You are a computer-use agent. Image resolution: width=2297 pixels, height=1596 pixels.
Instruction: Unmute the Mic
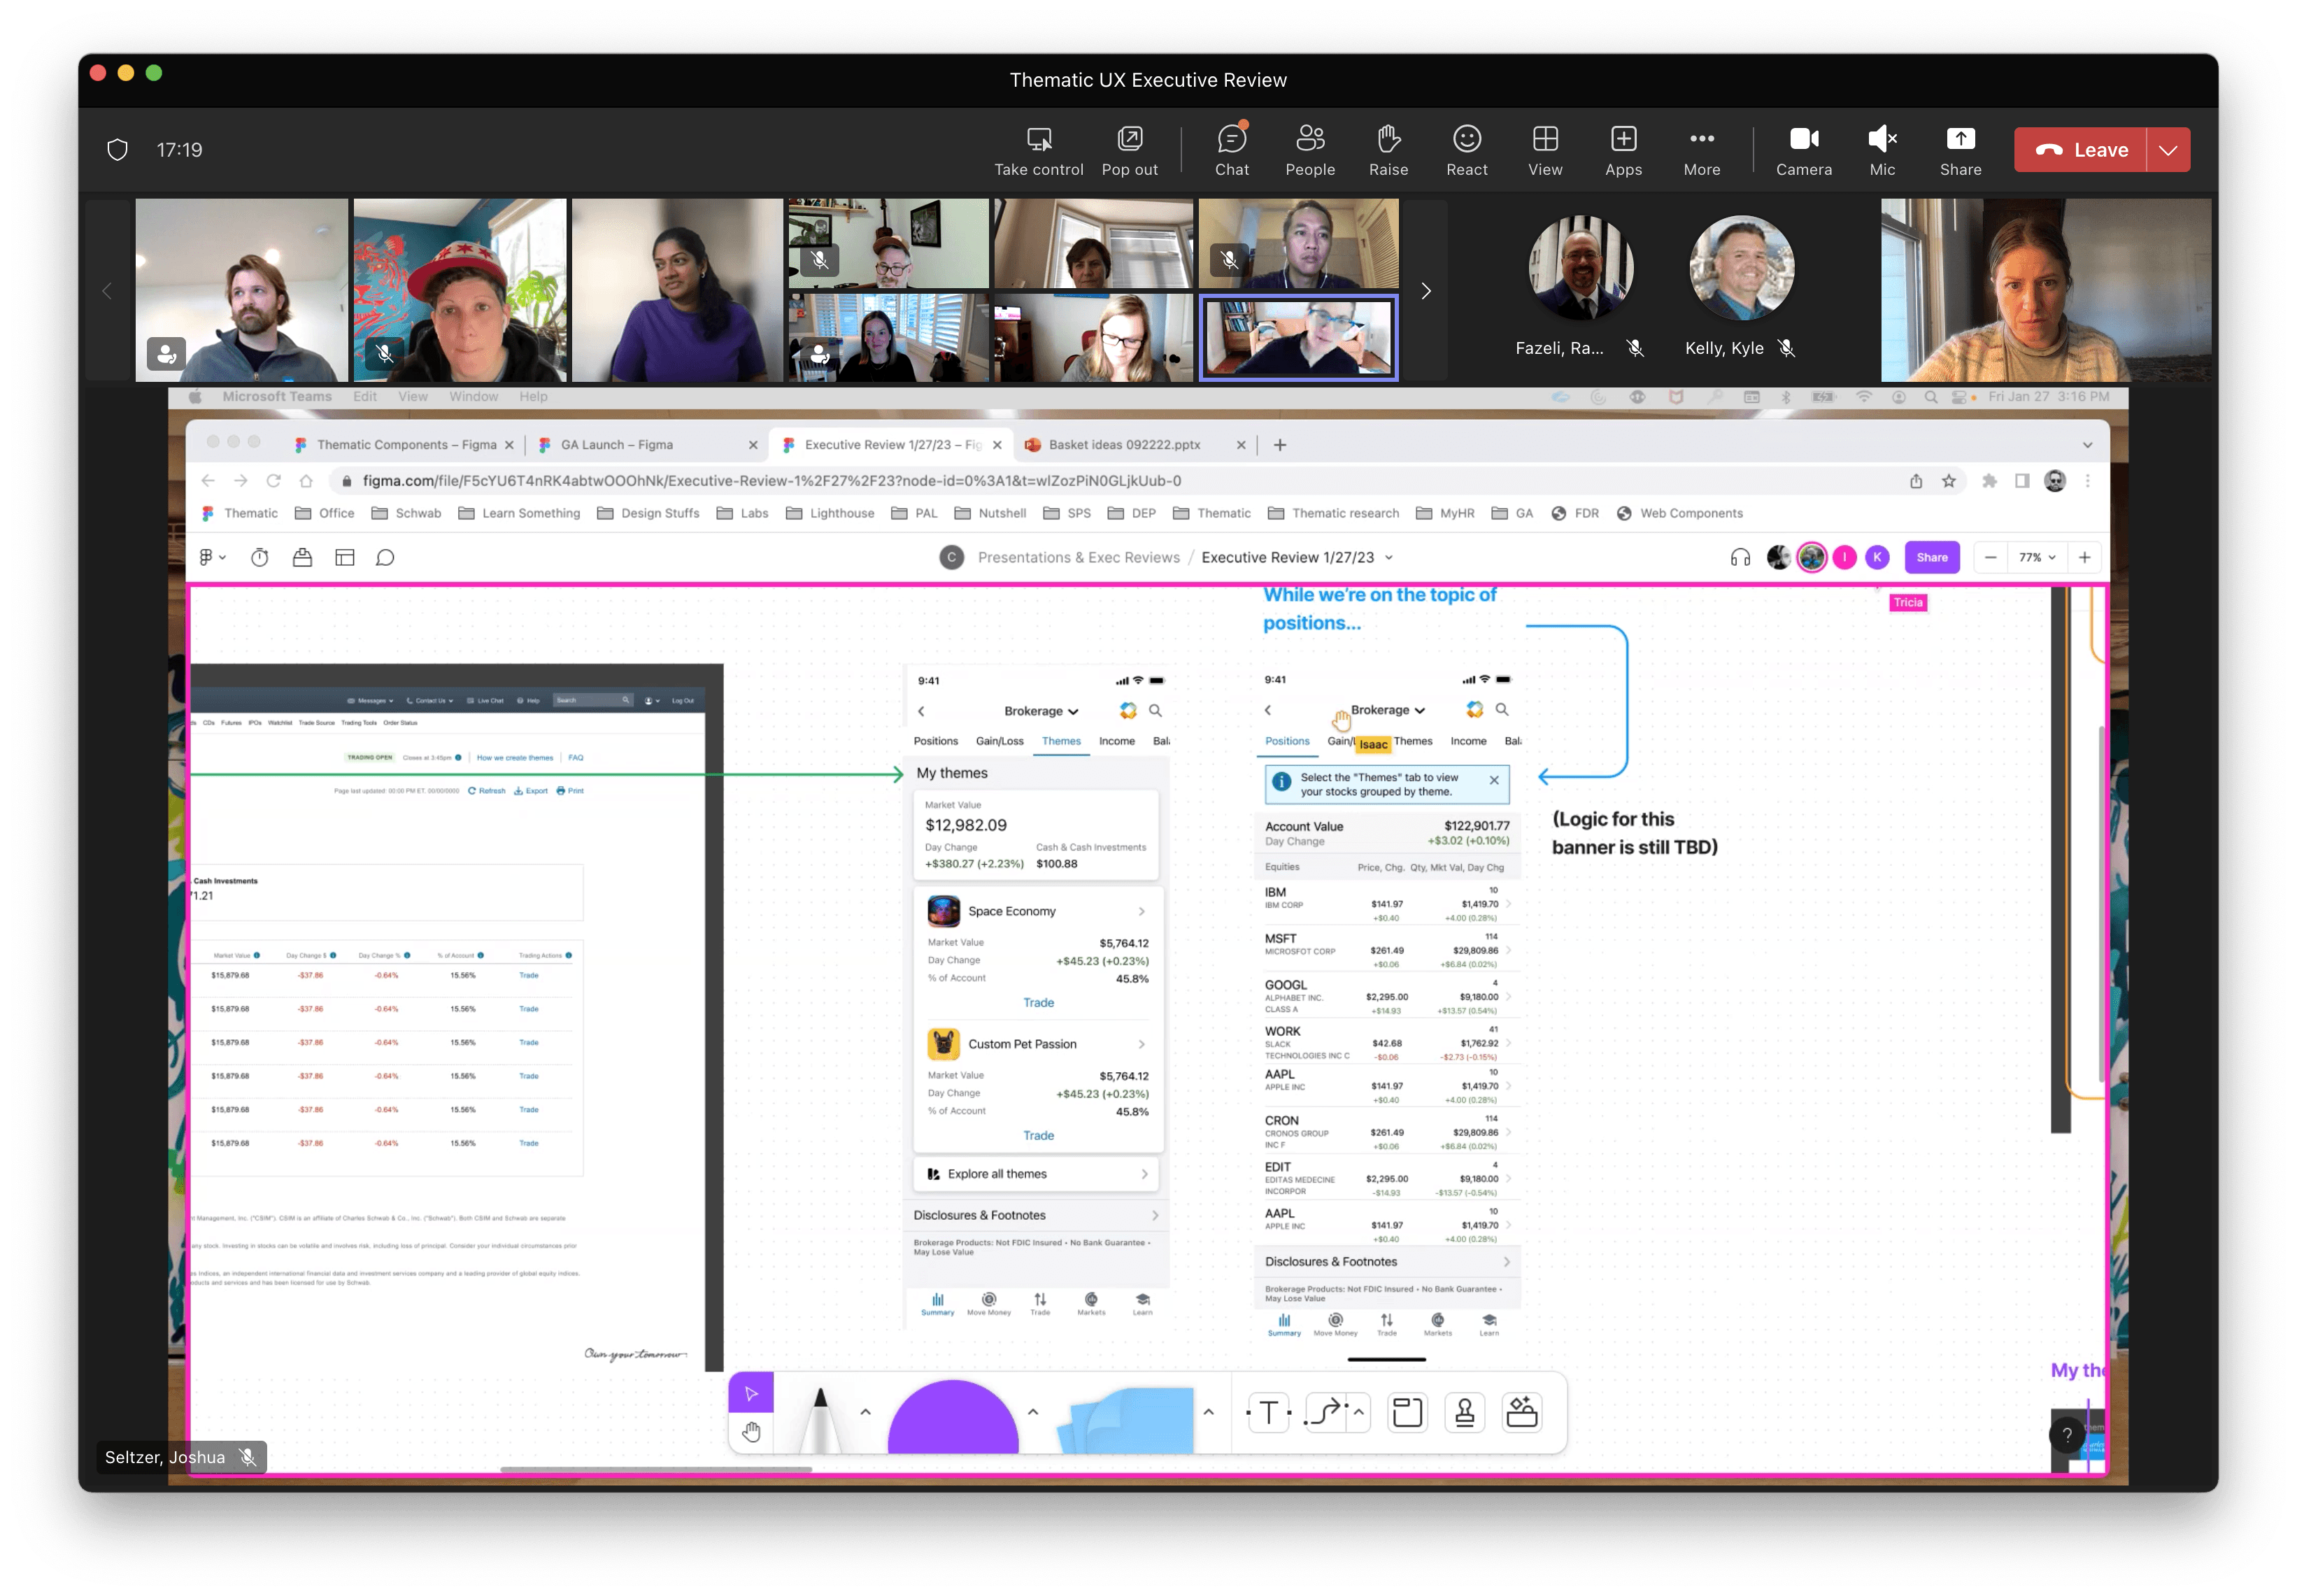click(x=1881, y=150)
